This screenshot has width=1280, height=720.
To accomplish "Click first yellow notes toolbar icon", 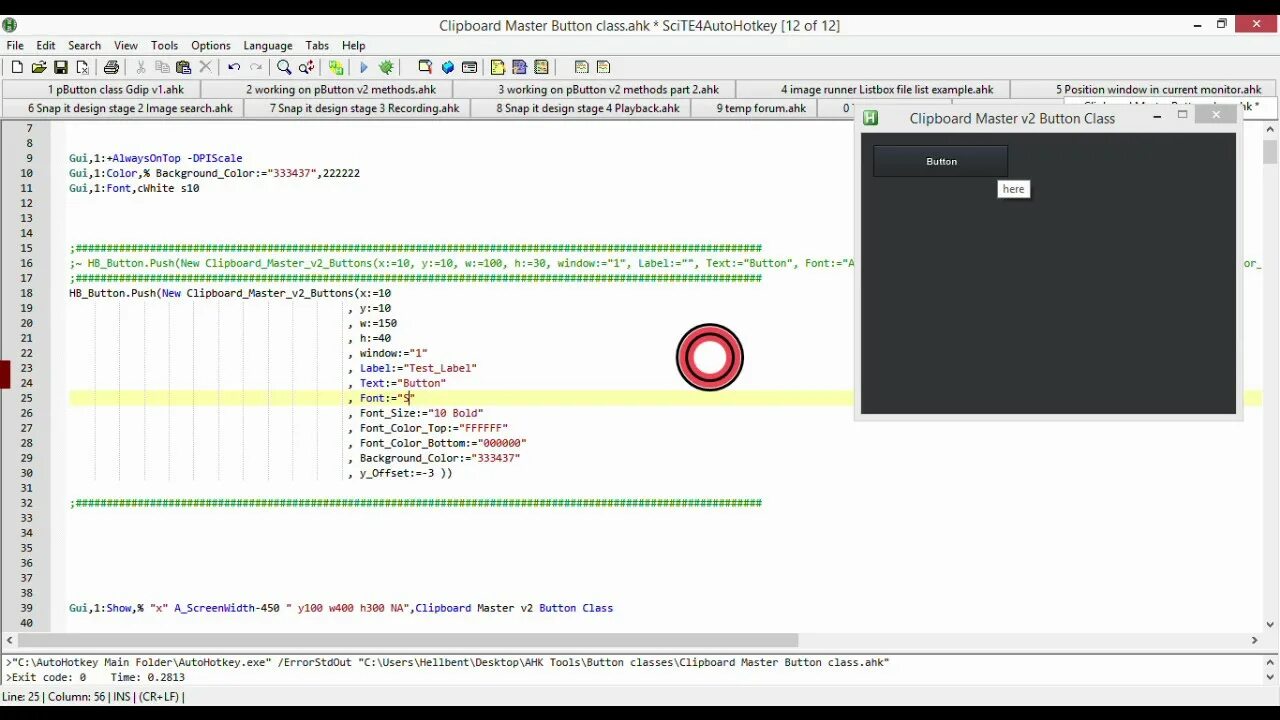I will tap(498, 67).
